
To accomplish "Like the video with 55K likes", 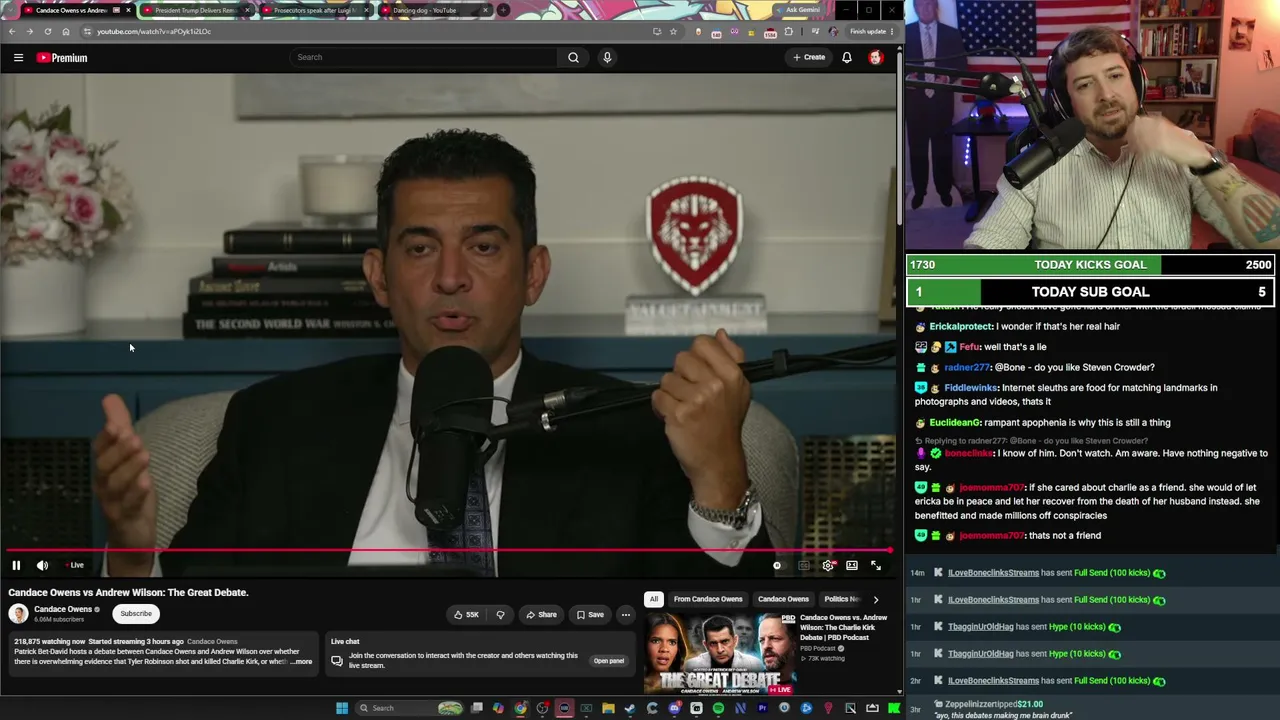I will 466,614.
